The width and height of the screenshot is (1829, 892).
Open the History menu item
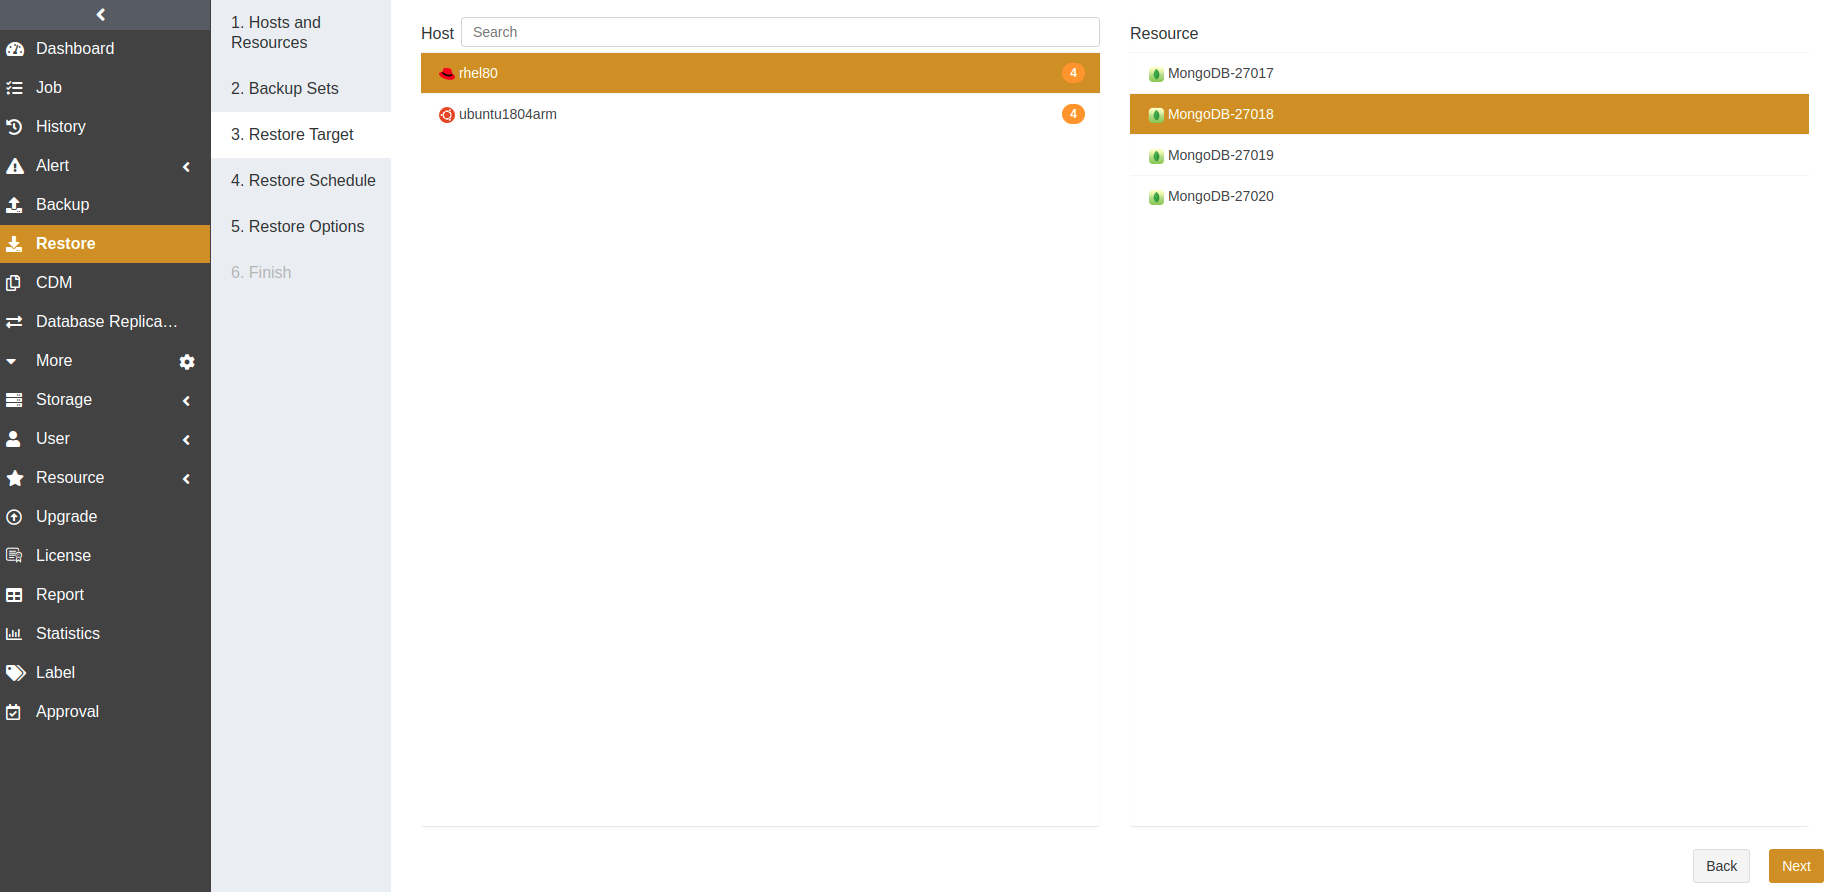(105, 126)
